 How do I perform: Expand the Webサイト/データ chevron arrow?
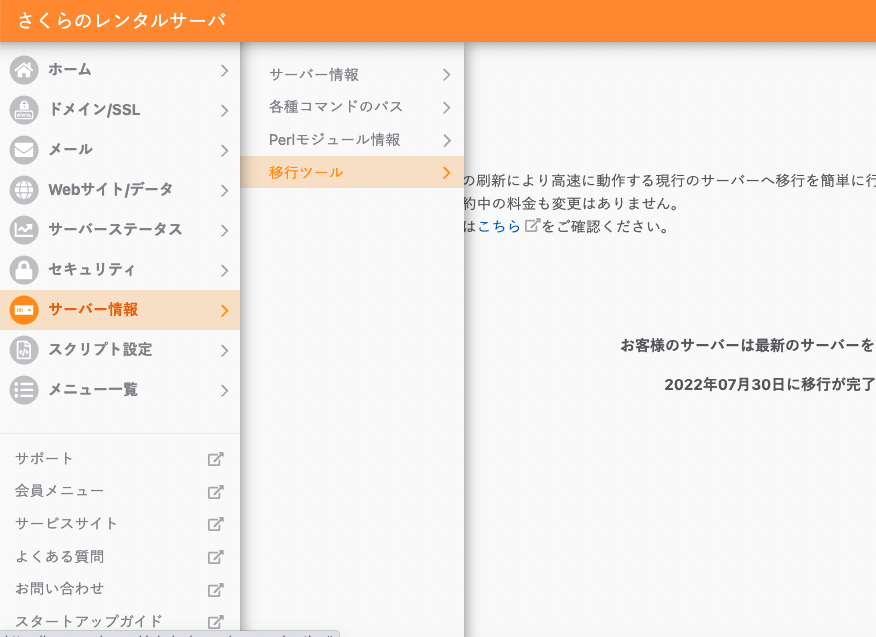[224, 191]
